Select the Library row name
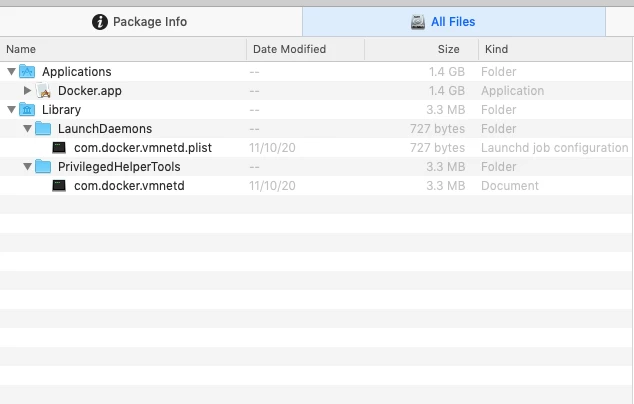This screenshot has height=404, width=634. 61,110
